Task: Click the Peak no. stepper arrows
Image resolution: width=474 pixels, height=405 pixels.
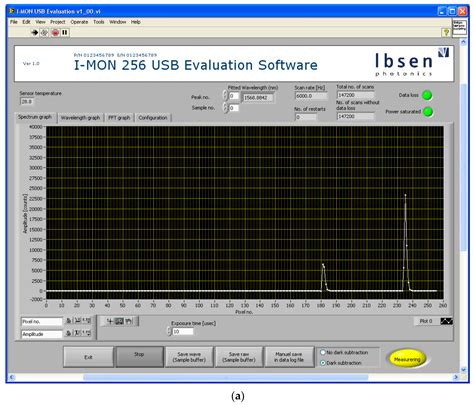Action: tap(225, 96)
